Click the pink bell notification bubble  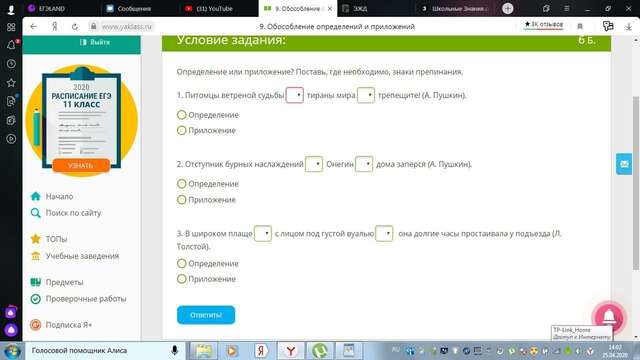click(x=609, y=316)
